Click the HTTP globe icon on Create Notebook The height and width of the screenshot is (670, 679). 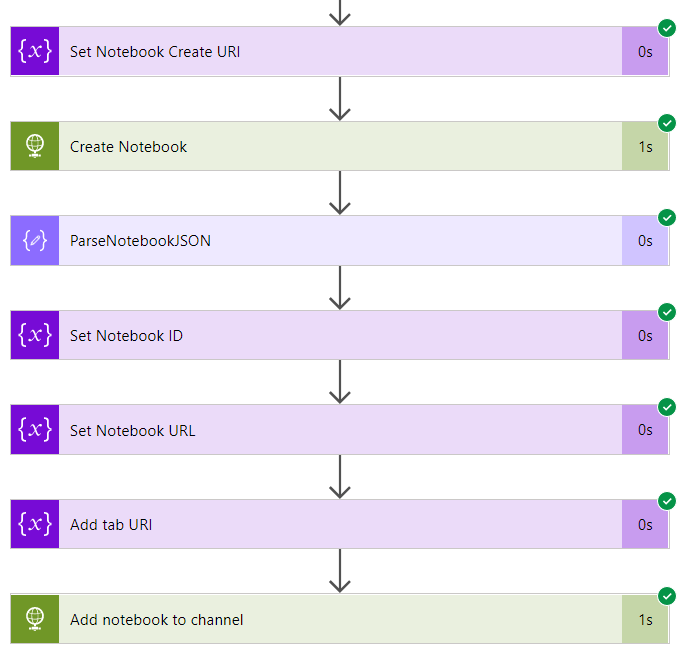pos(35,147)
